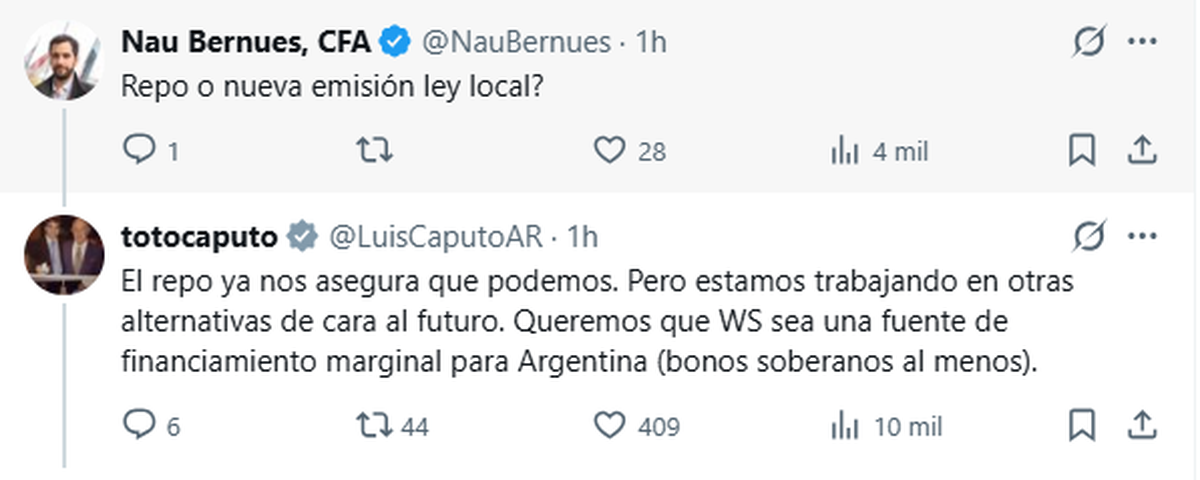Reply to totocaputo's tweet

(137, 426)
